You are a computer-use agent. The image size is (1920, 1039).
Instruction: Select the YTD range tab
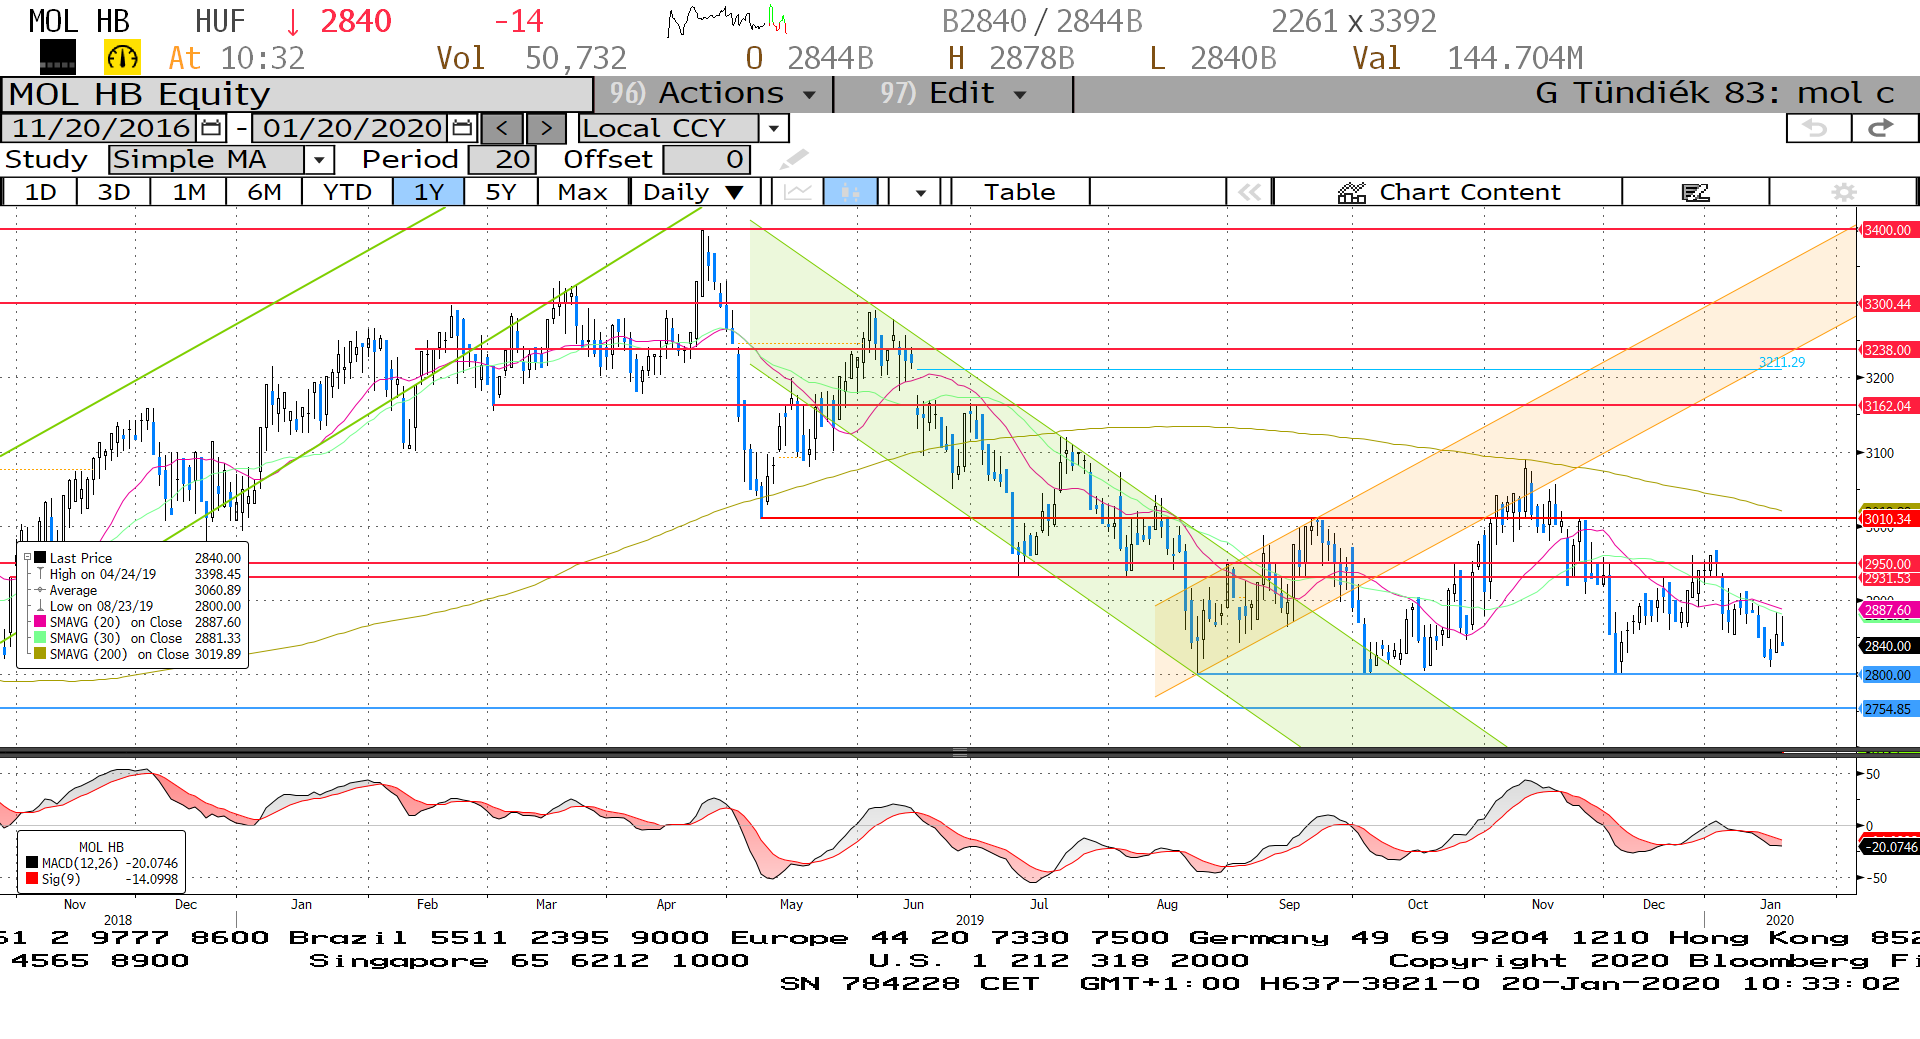[347, 192]
